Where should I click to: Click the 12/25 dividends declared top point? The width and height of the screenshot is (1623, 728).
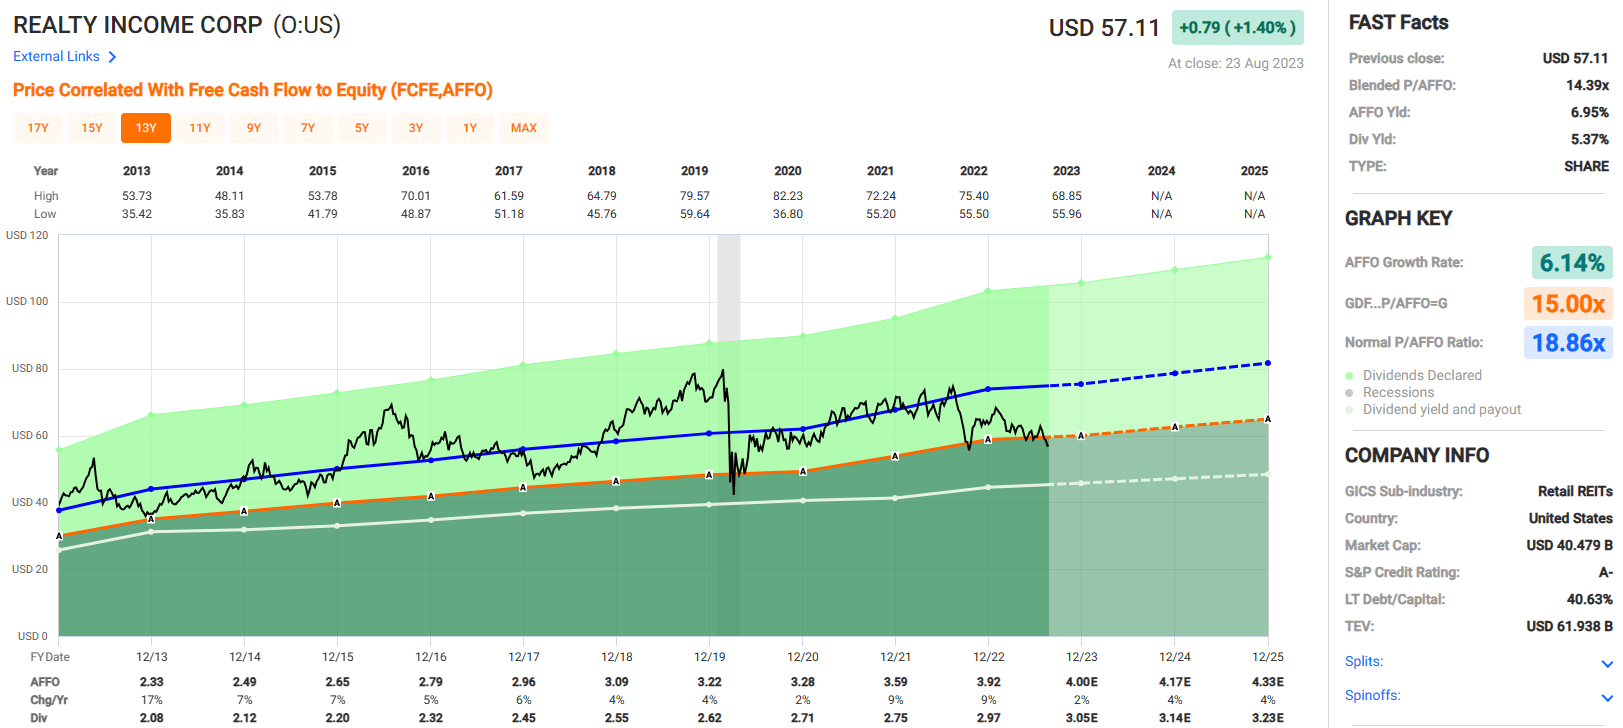point(1268,257)
